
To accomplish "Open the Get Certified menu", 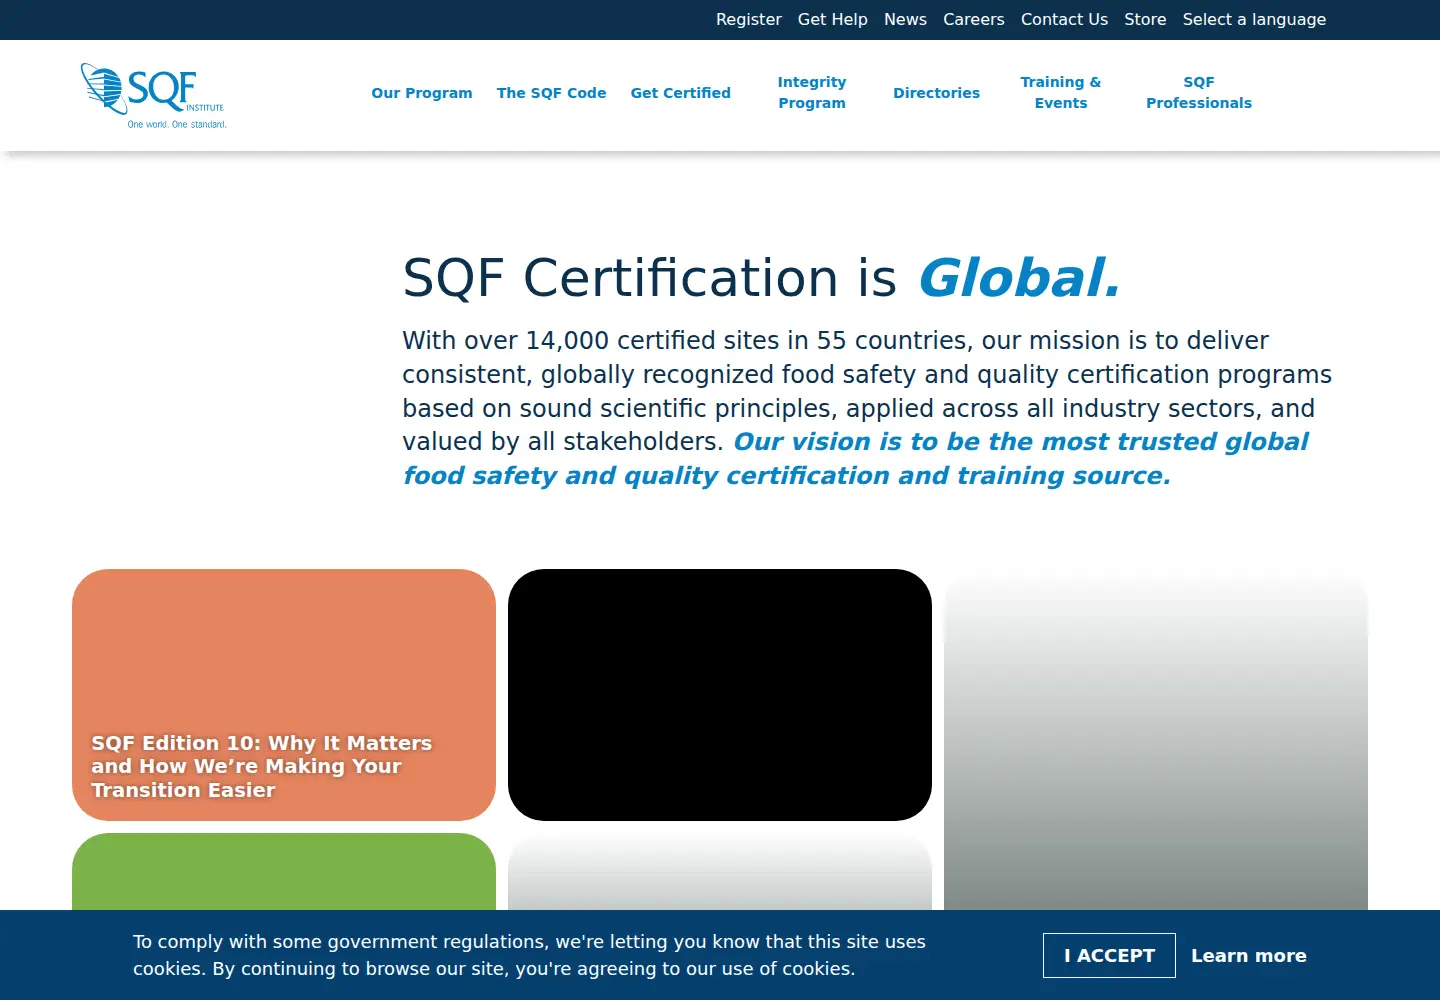I will 680,93.
